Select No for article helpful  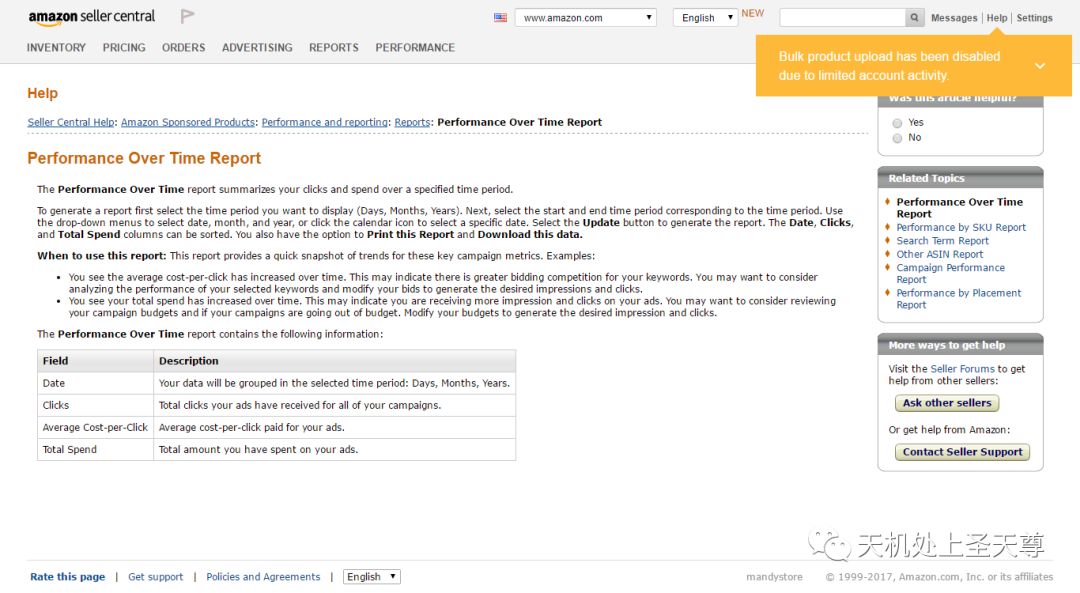[897, 138]
